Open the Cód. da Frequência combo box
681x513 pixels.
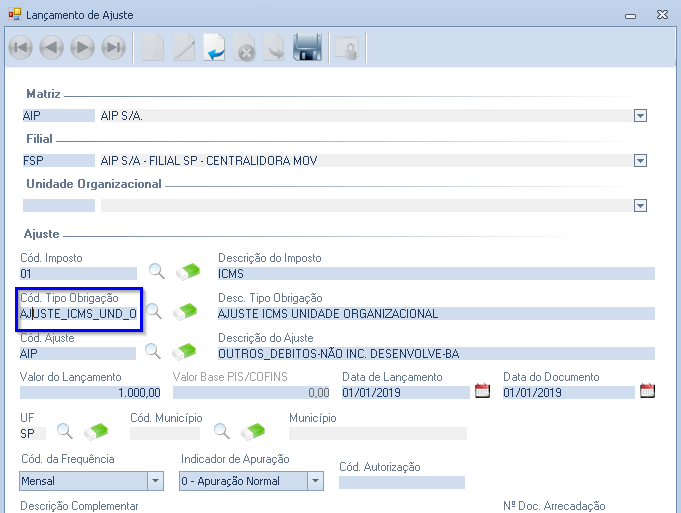tap(155, 481)
